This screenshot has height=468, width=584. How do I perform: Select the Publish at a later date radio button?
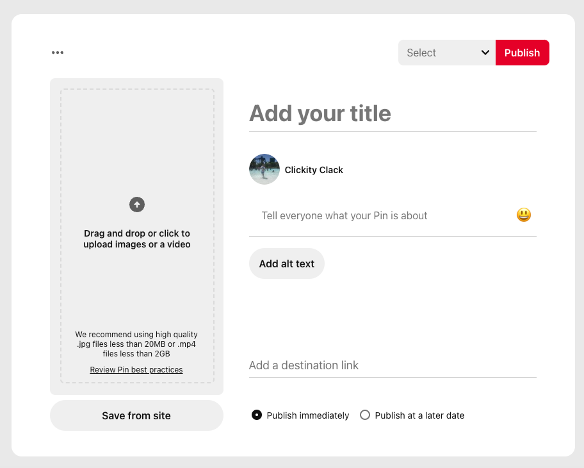[365, 415]
